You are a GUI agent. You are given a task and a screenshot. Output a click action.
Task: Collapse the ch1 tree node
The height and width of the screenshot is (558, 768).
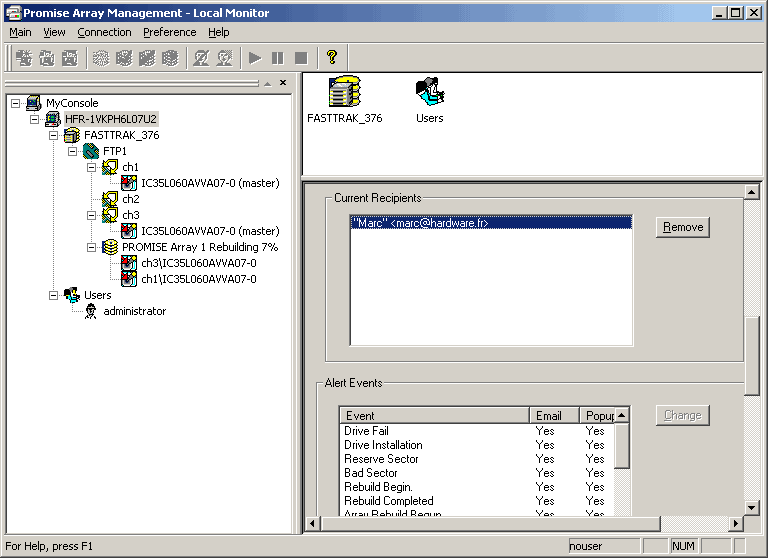click(92, 168)
